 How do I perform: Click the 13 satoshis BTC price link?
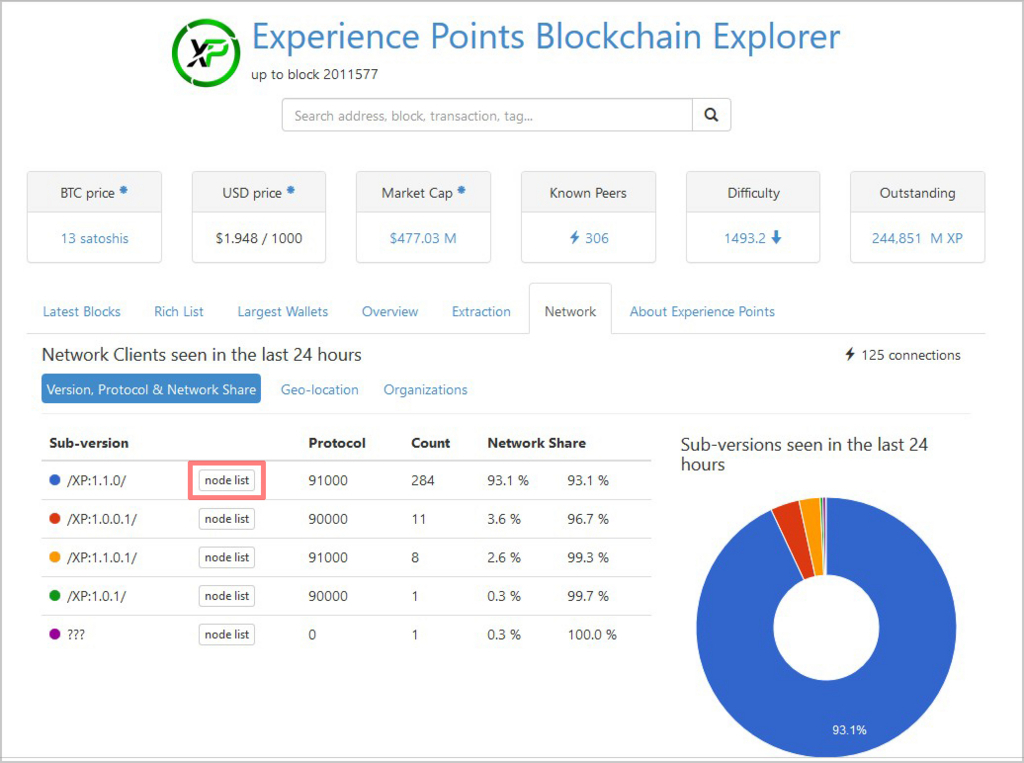[95, 238]
